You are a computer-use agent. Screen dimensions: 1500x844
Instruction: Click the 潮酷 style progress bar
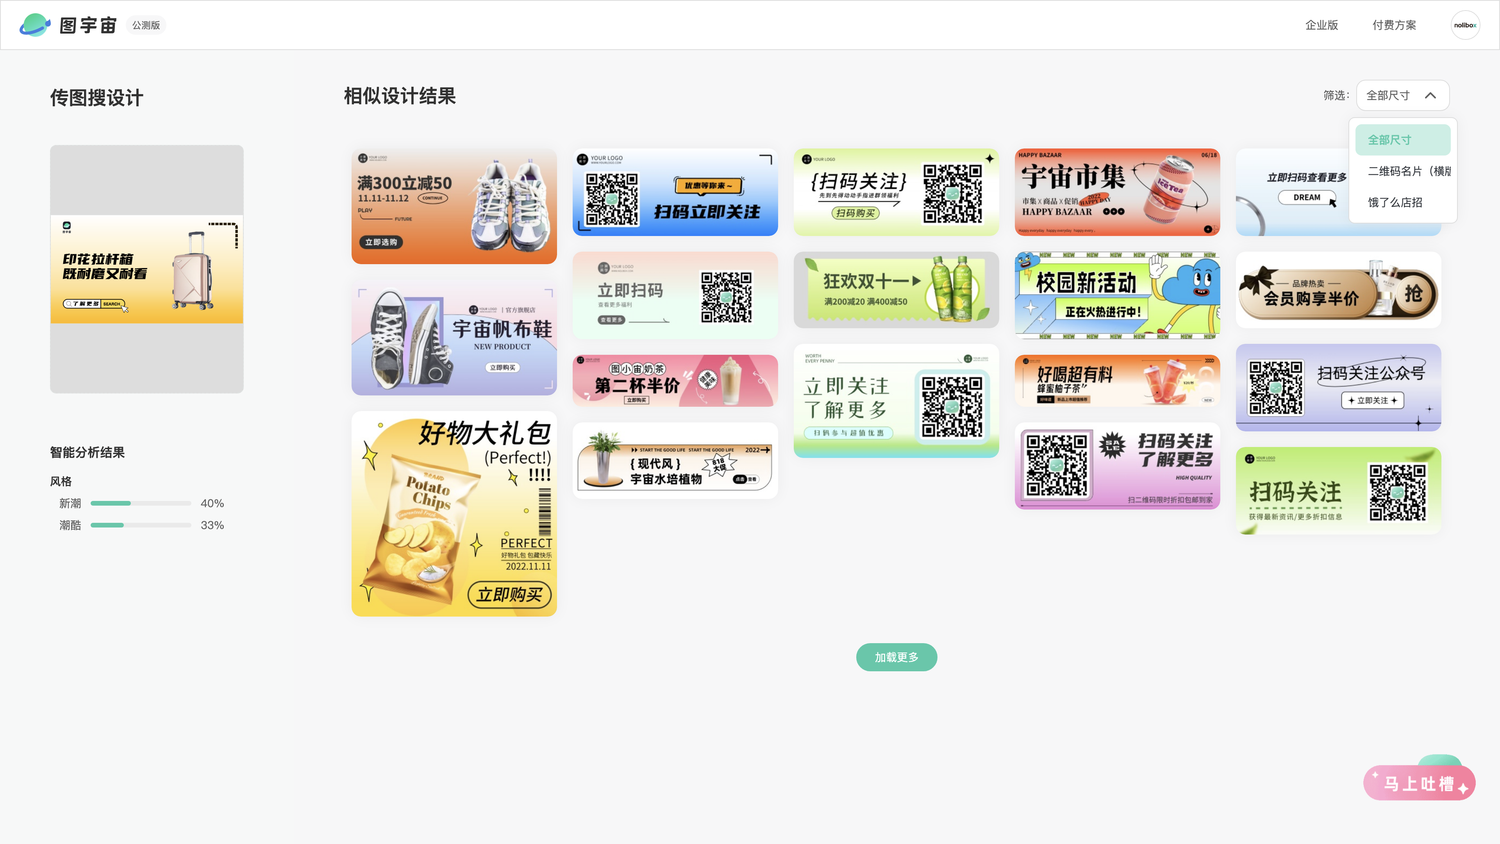pos(141,525)
